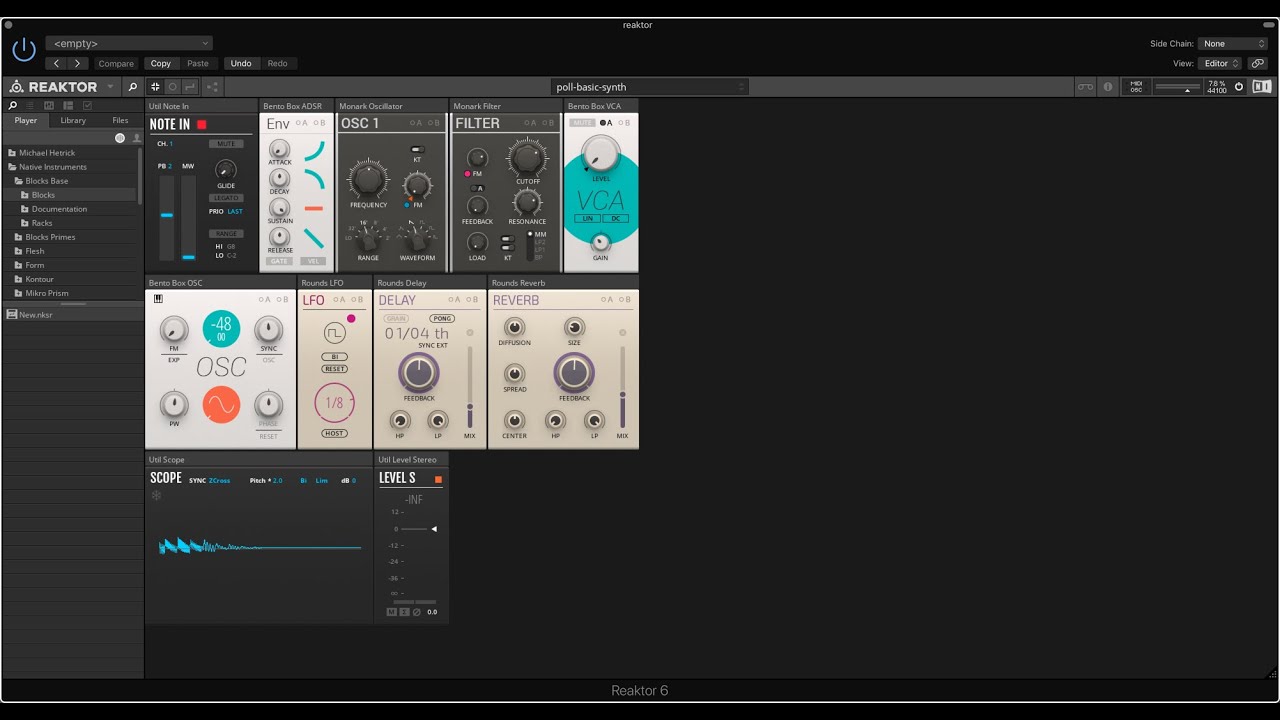
Task: Open the info hints icon
Action: 1107,87
